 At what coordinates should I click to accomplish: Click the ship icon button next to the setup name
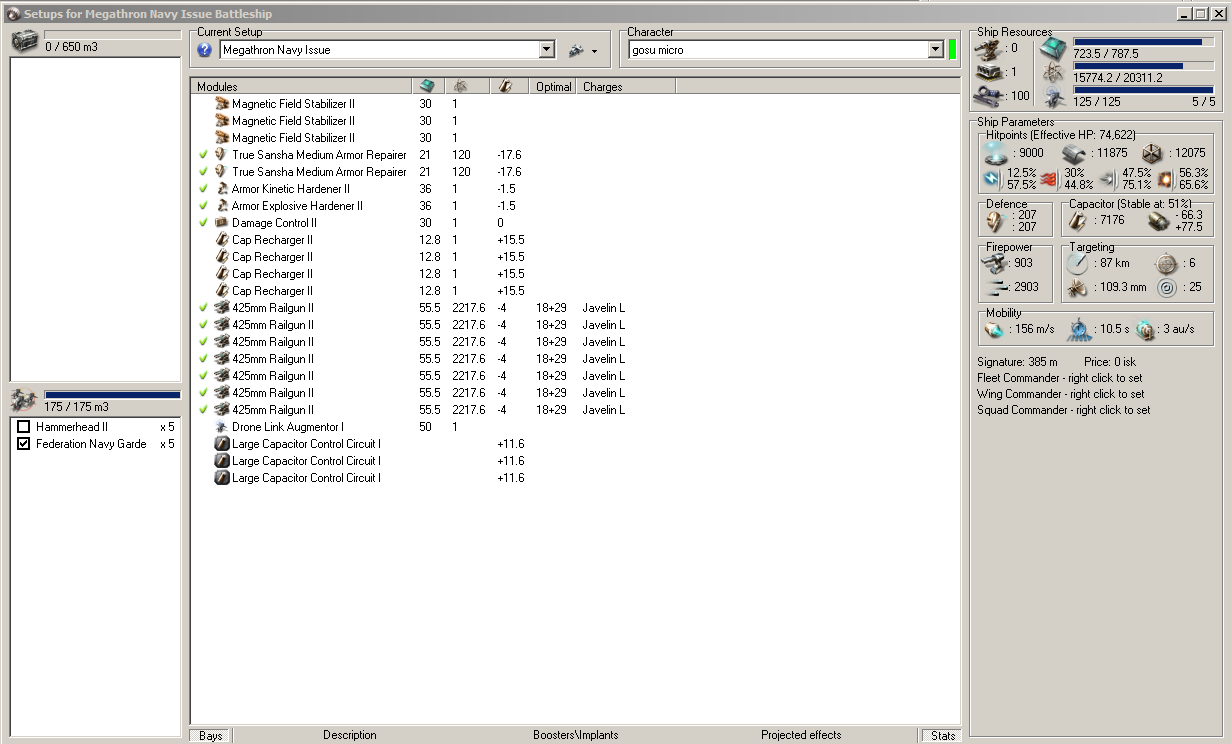pyautogui.click(x=576, y=50)
